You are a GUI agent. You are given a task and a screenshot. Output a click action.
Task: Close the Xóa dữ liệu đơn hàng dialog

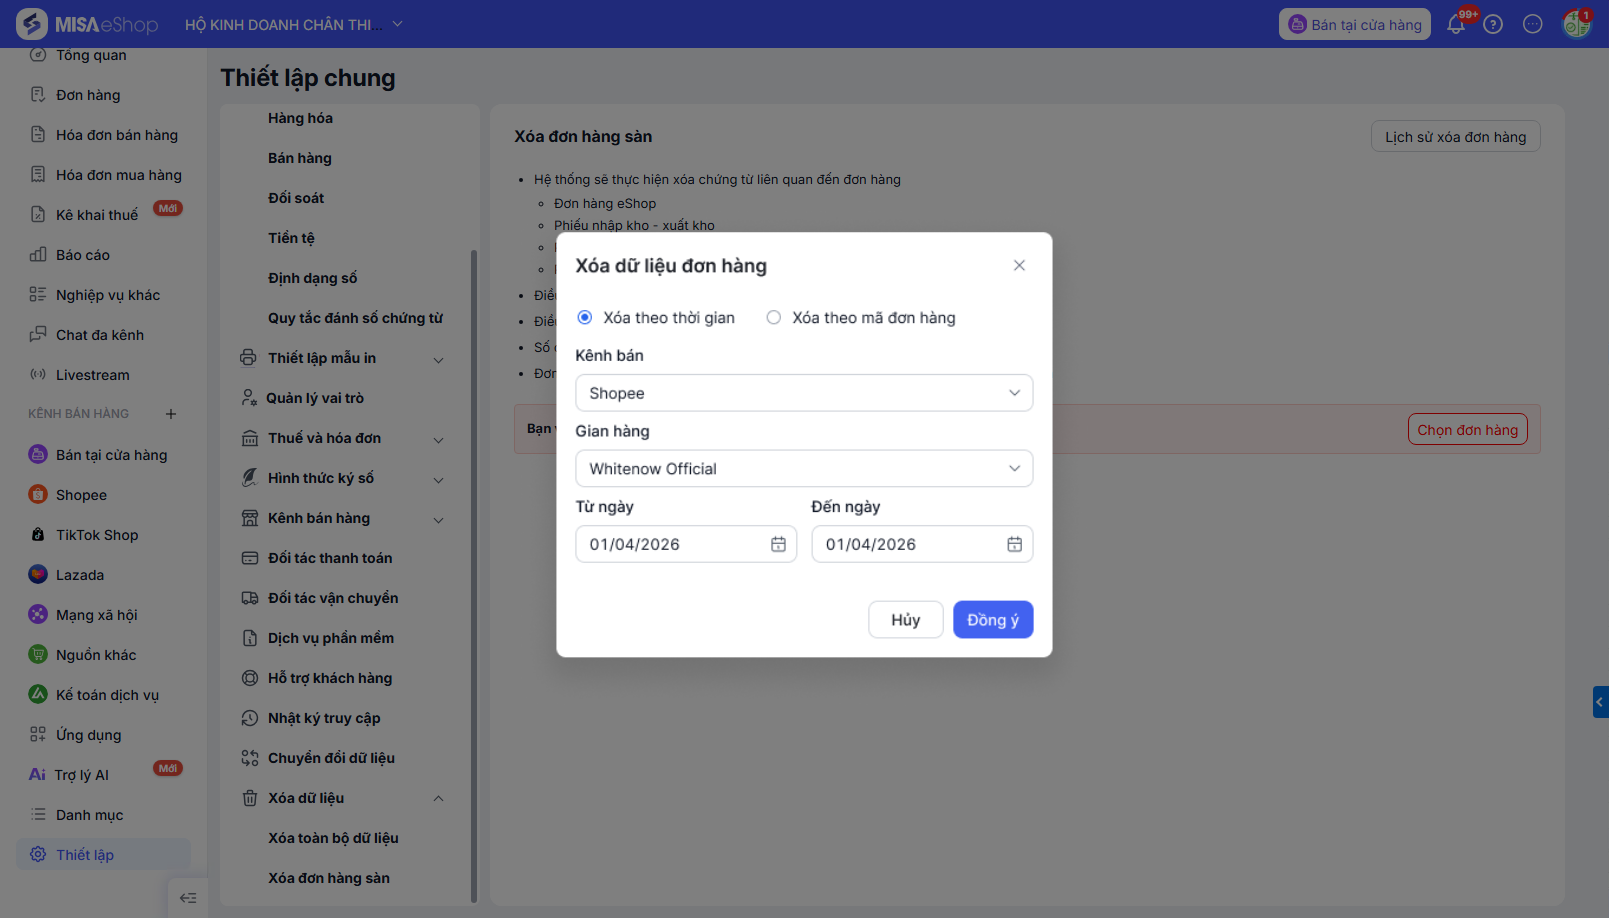tap(1019, 266)
